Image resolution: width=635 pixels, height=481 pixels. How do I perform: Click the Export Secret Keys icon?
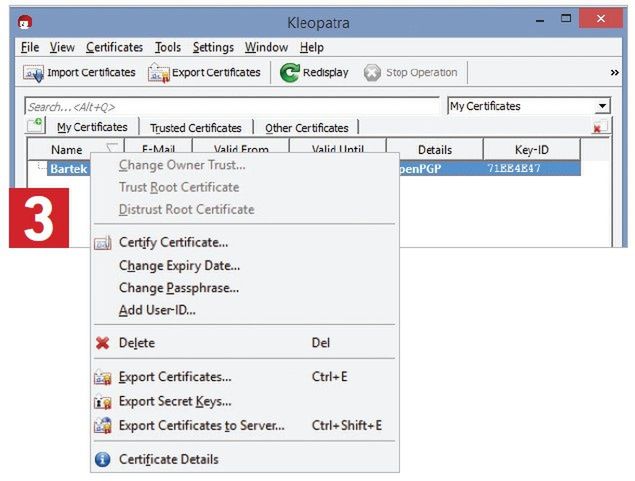(102, 402)
